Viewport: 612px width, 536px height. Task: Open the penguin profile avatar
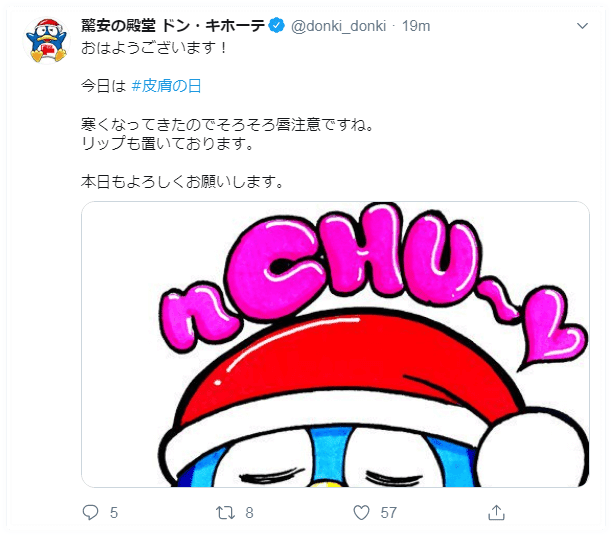[x=47, y=41]
